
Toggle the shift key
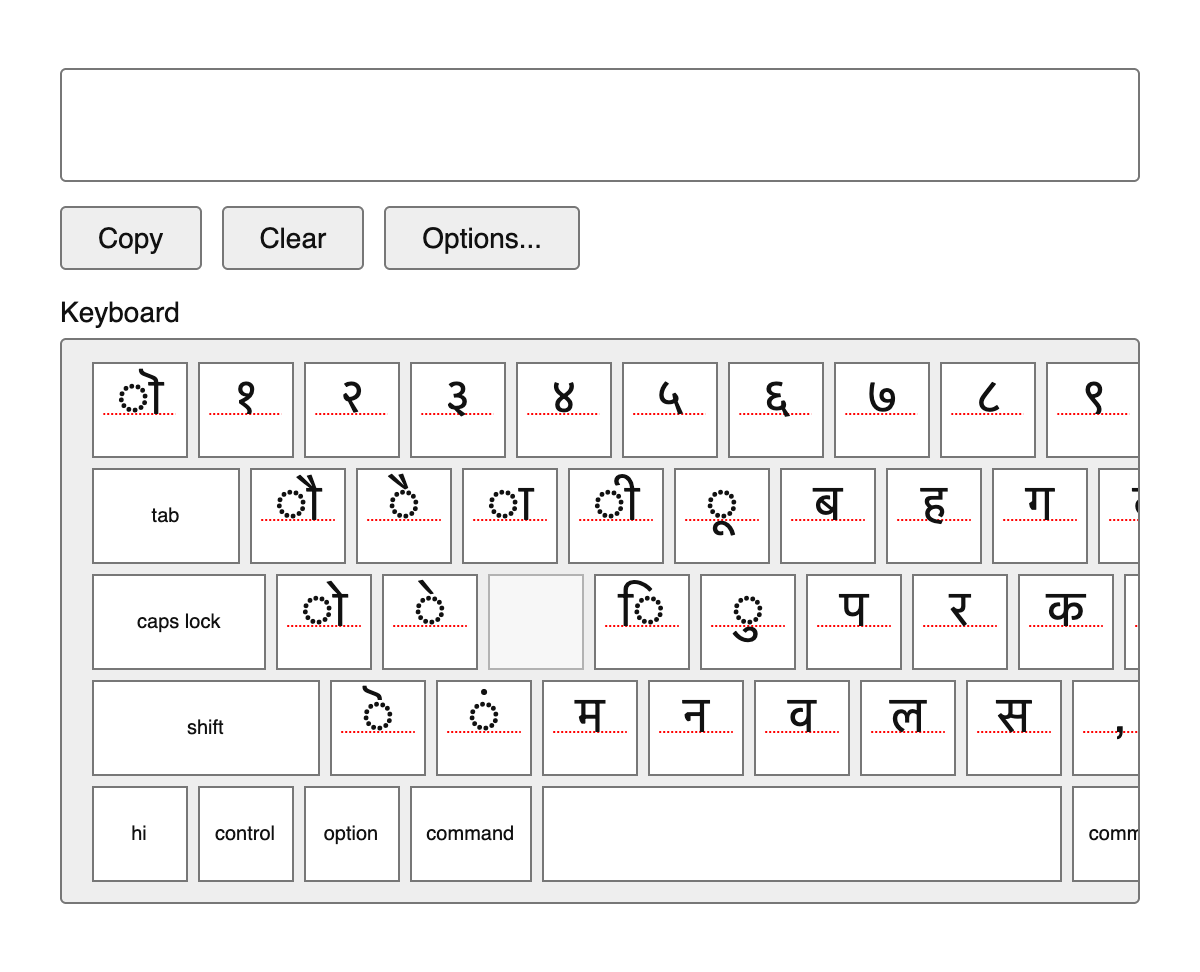[206, 728]
